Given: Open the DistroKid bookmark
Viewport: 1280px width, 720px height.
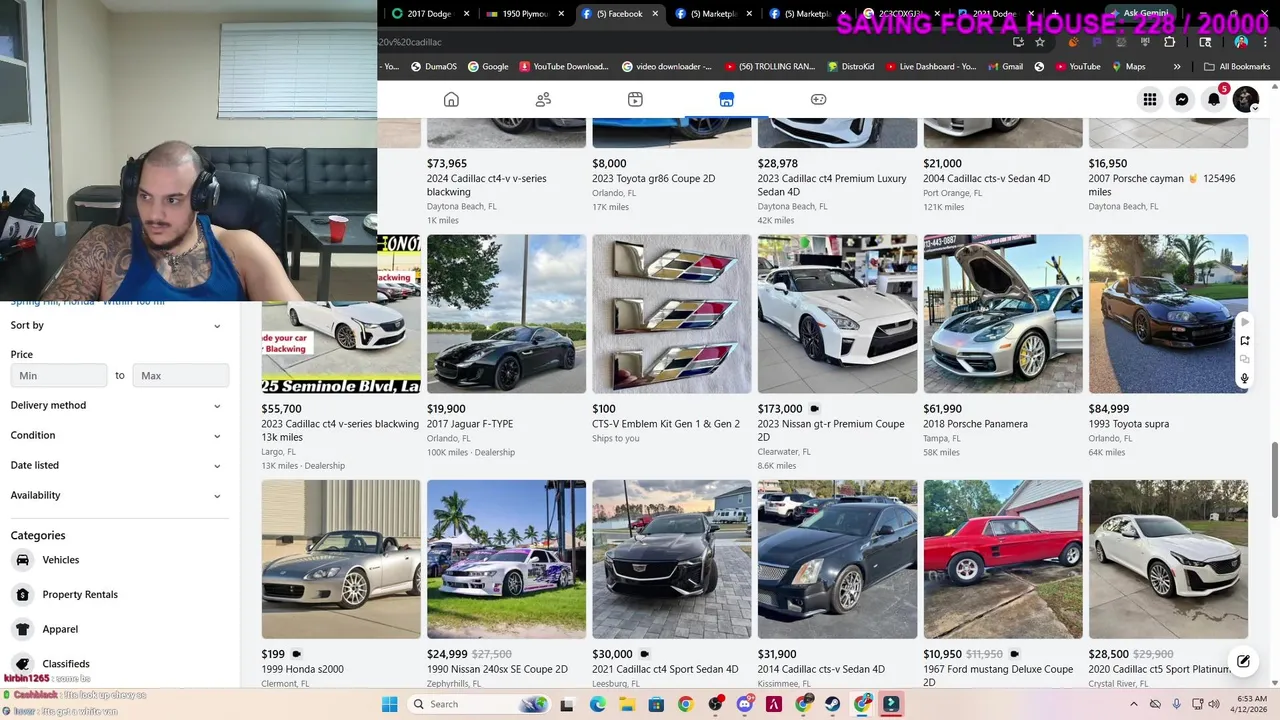Looking at the screenshot, I should coord(851,67).
